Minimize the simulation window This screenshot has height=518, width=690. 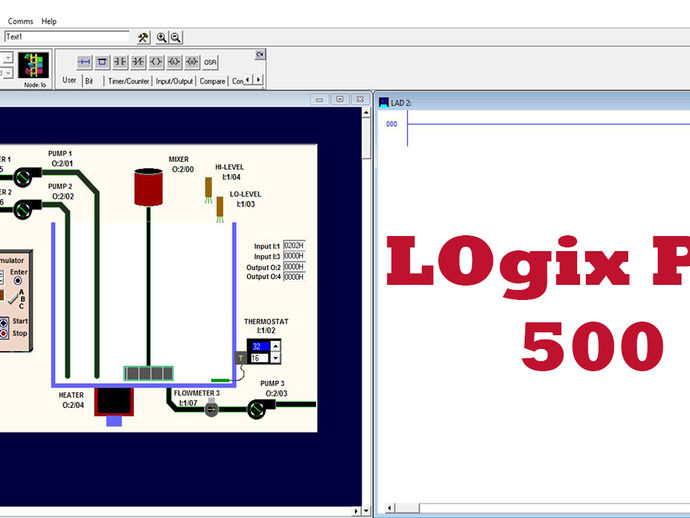coord(319,99)
